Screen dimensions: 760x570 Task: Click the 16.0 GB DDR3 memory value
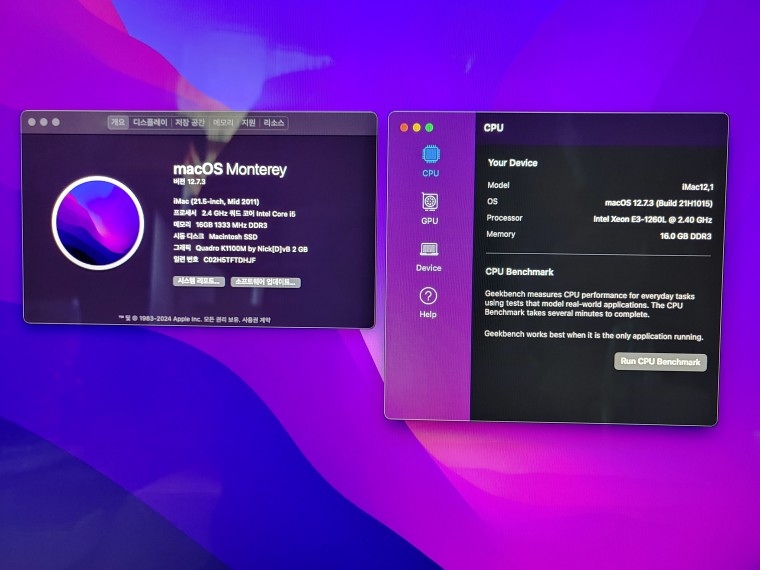click(685, 236)
